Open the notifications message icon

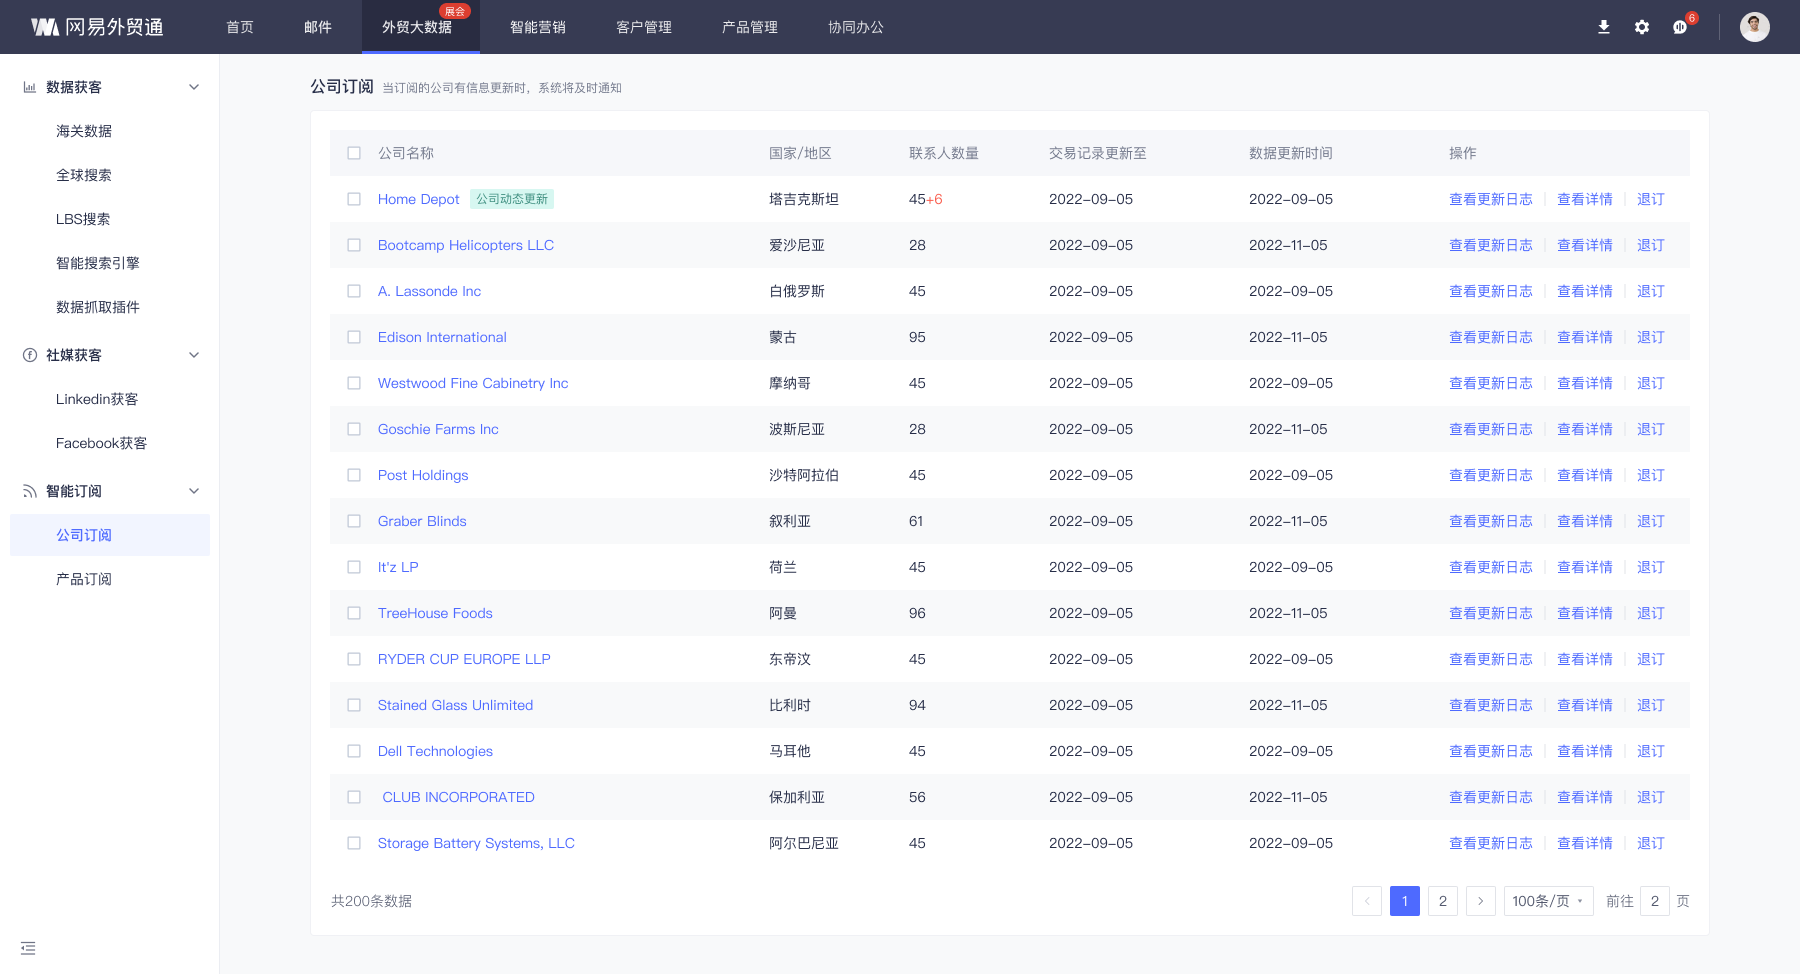[1680, 27]
